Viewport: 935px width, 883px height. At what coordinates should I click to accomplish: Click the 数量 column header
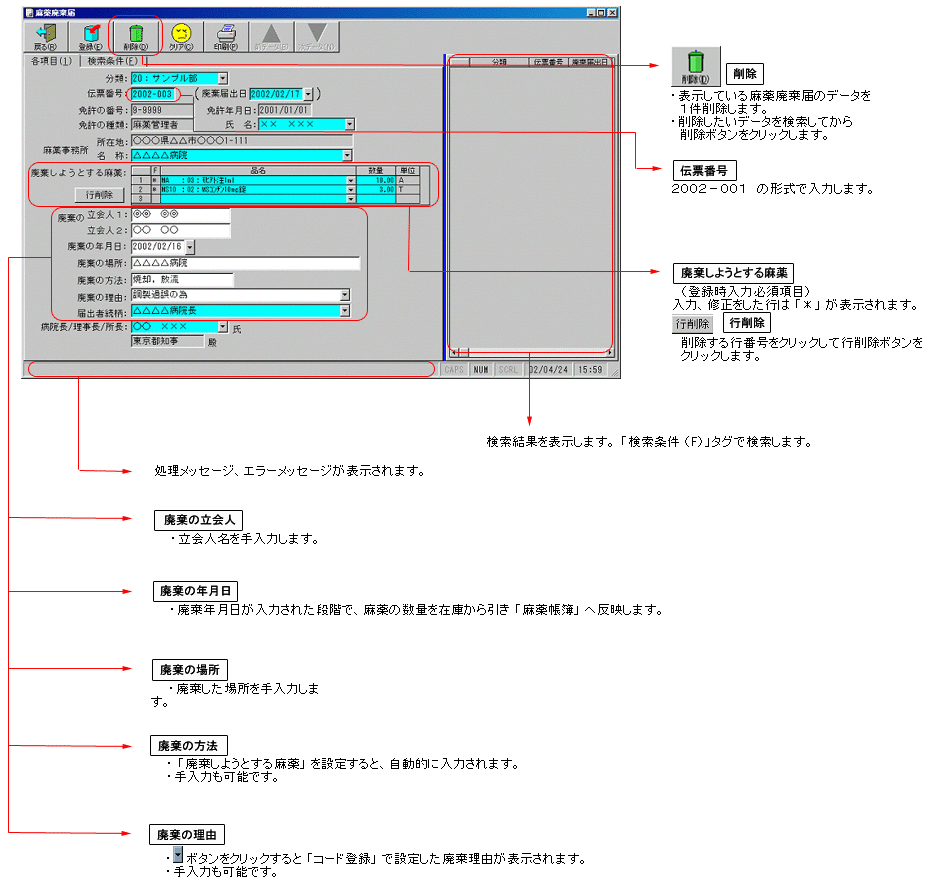point(376,171)
